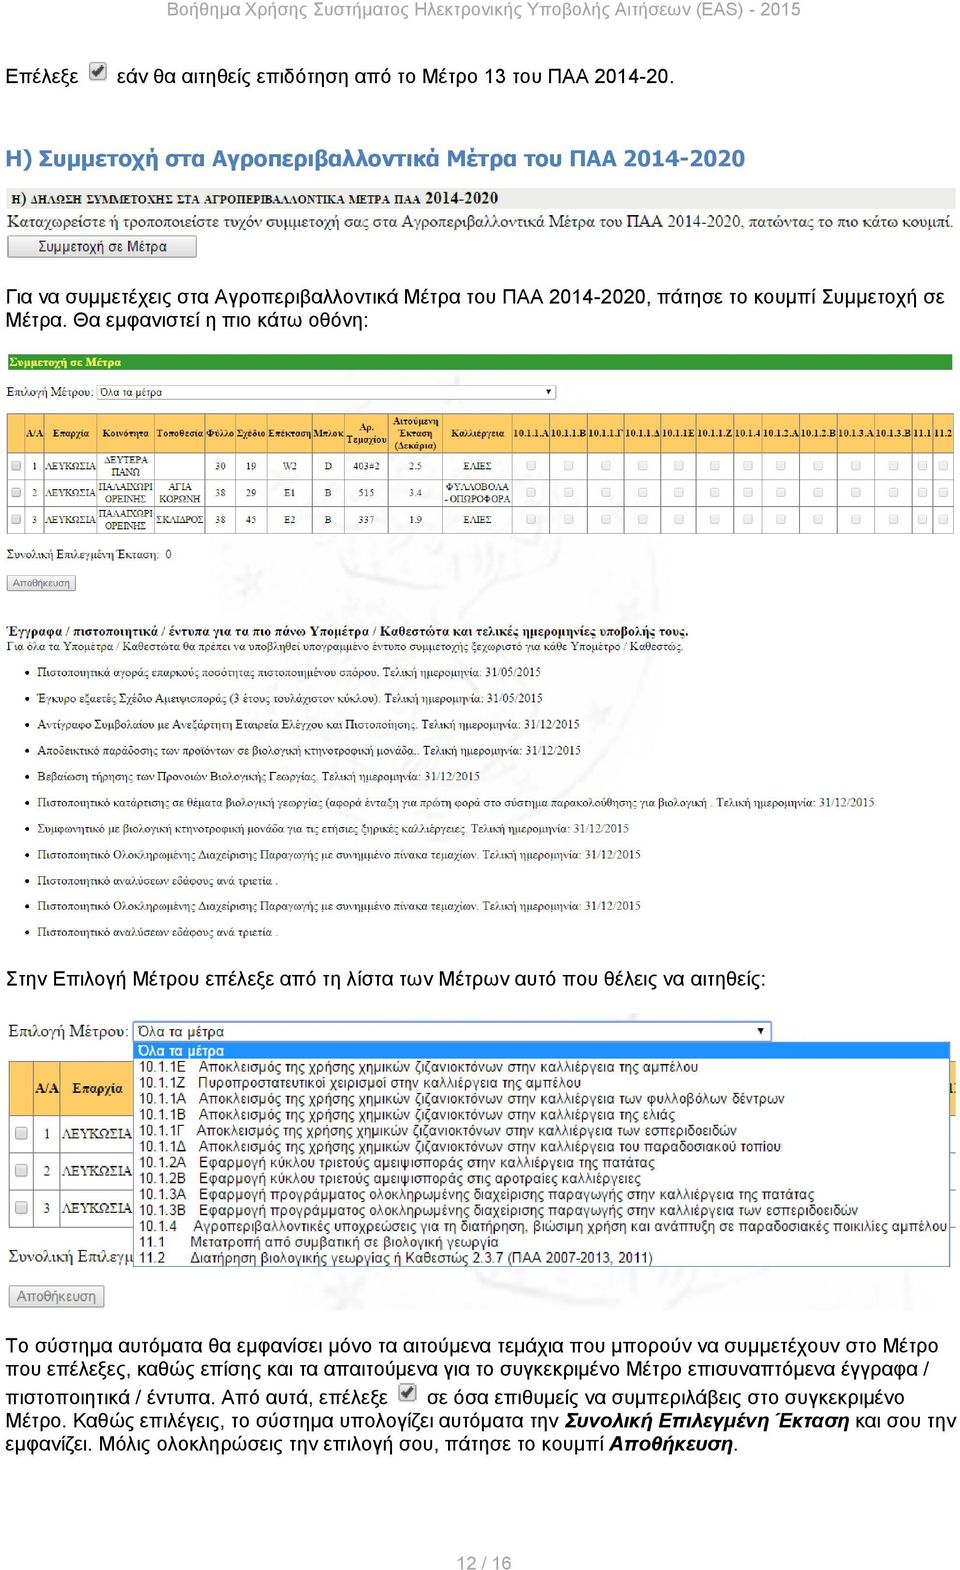Click bullet 'Αποδεικτικό παράδοσης των προϊόντων σε βιολογική κτηνοτροφική μονάδα'

click(309, 750)
